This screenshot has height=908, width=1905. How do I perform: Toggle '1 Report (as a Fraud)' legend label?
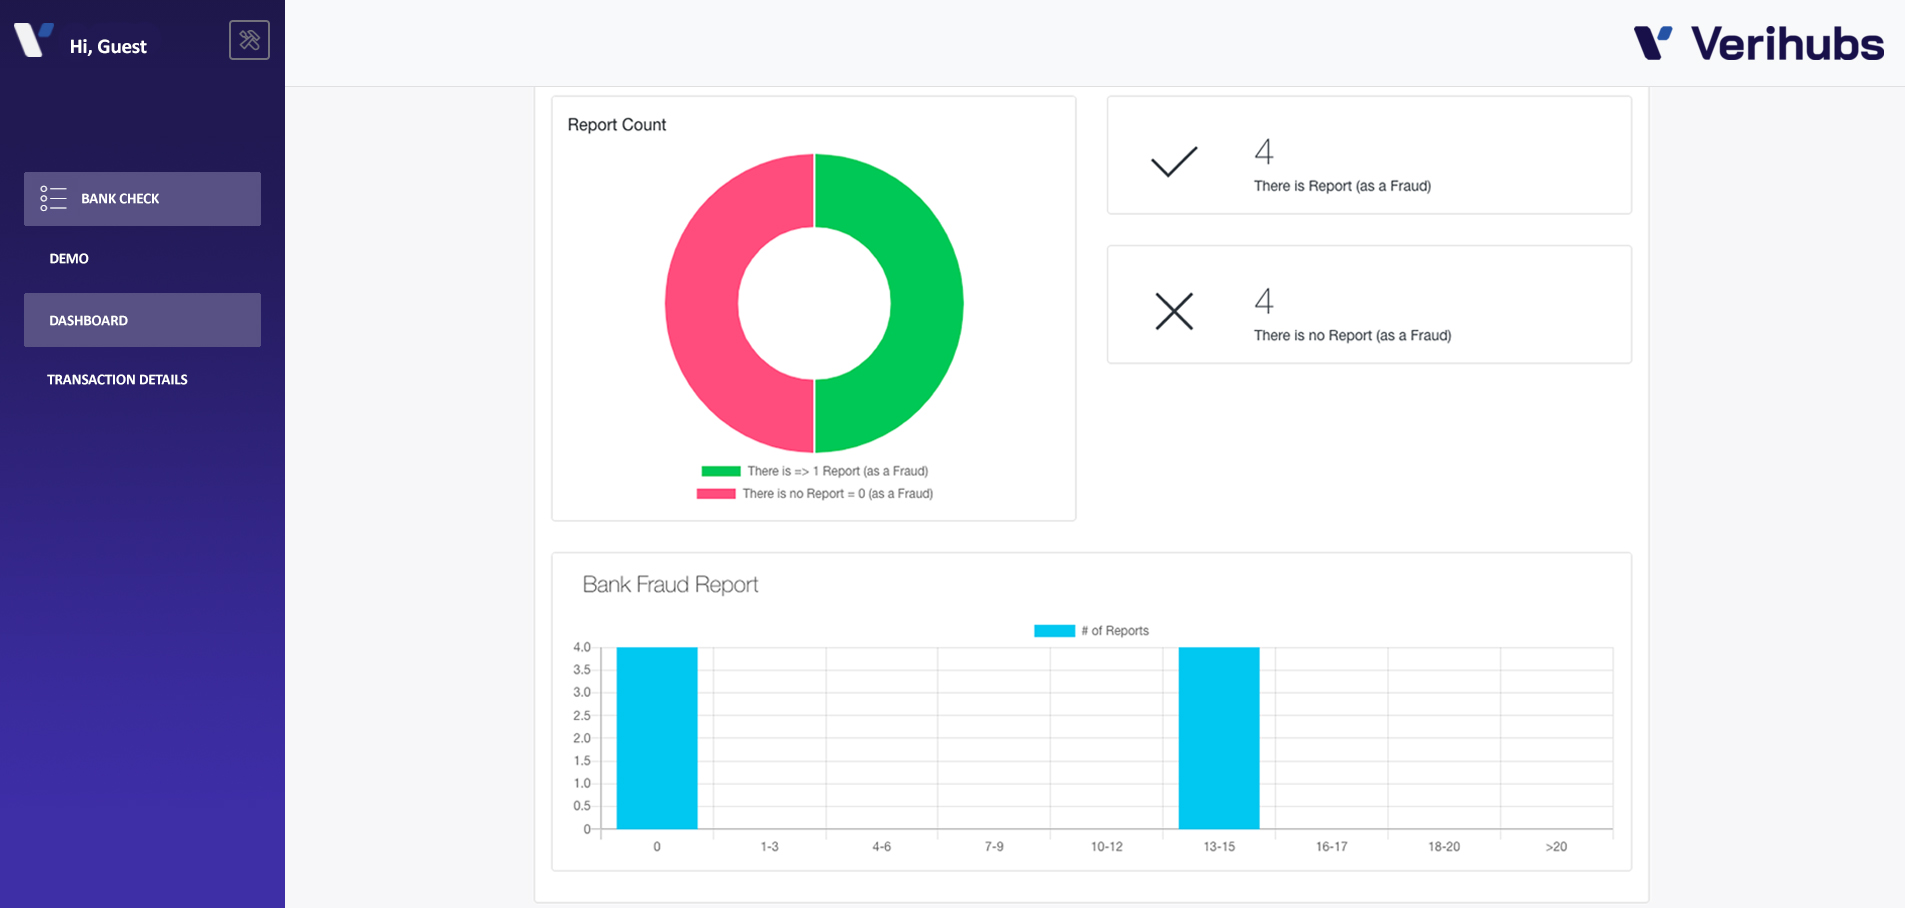pyautogui.click(x=838, y=471)
